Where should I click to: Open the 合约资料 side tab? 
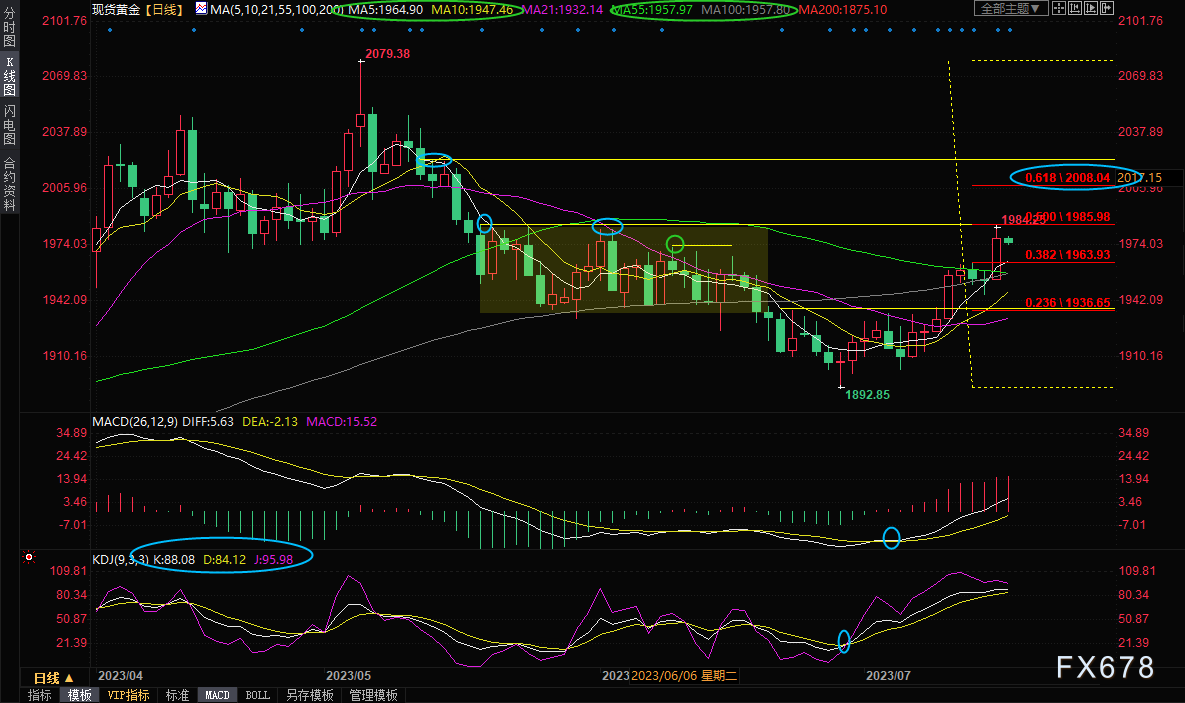coord(9,183)
